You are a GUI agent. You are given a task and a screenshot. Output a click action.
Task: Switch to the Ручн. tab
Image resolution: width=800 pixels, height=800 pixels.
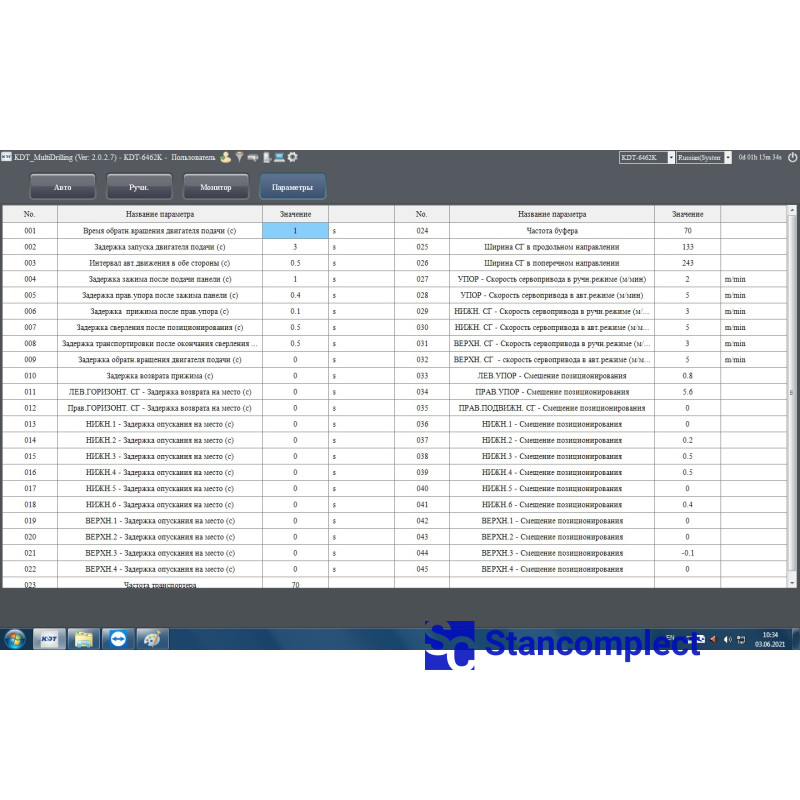pos(139,187)
